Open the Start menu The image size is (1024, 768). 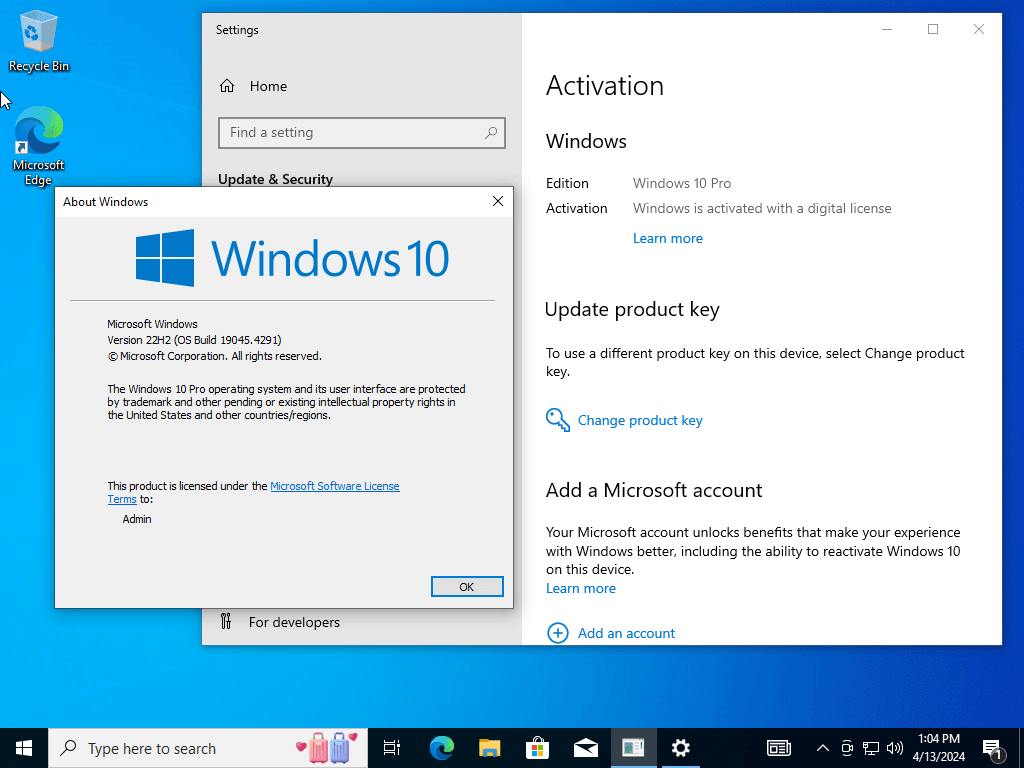pyautogui.click(x=24, y=747)
